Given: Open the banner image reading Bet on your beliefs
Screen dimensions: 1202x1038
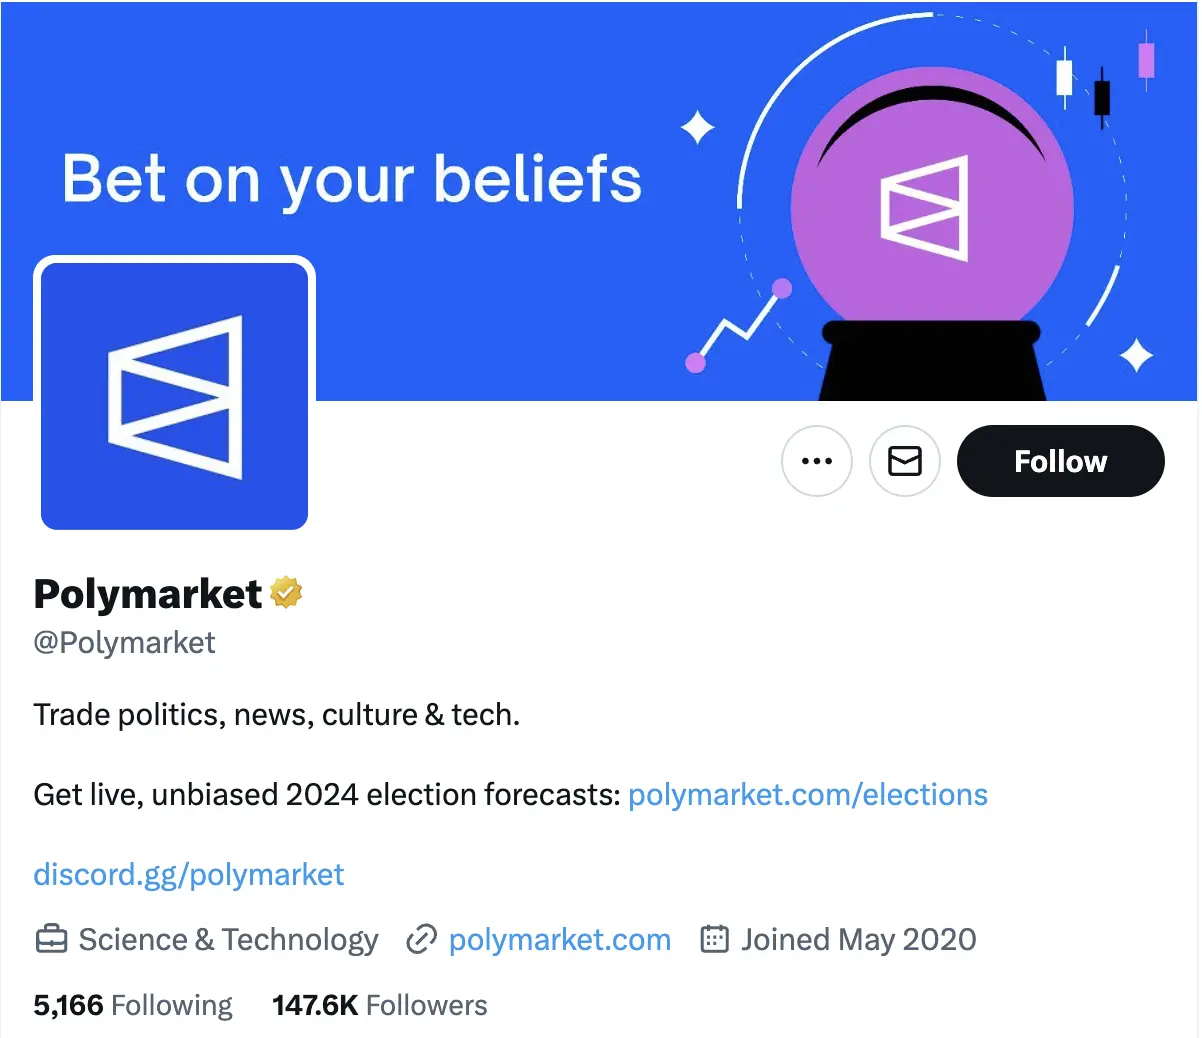Looking at the screenshot, I should click(x=352, y=180).
